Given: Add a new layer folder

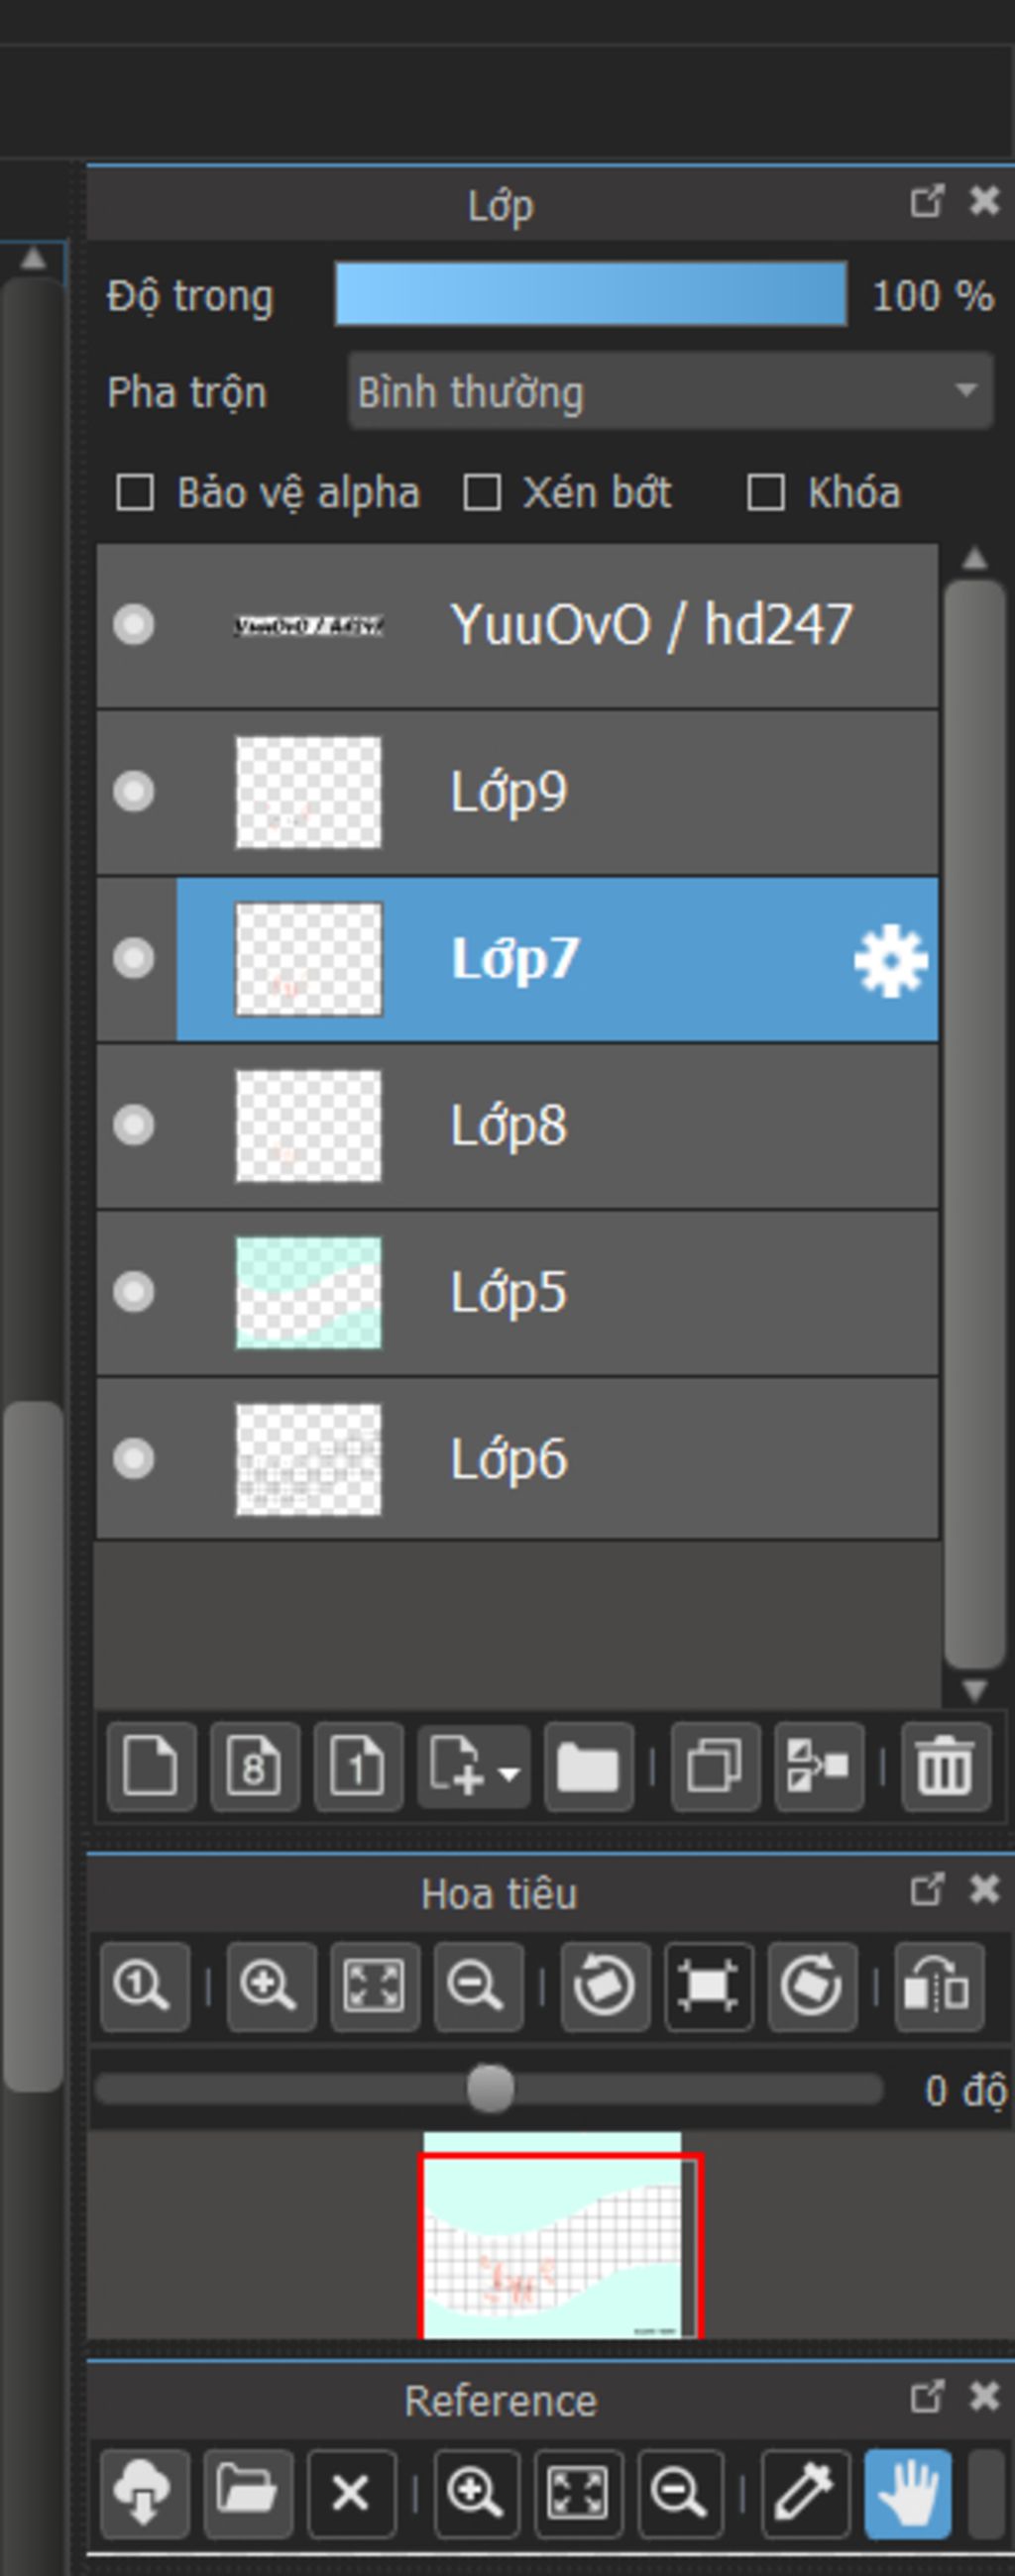Looking at the screenshot, I should tap(588, 1767).
